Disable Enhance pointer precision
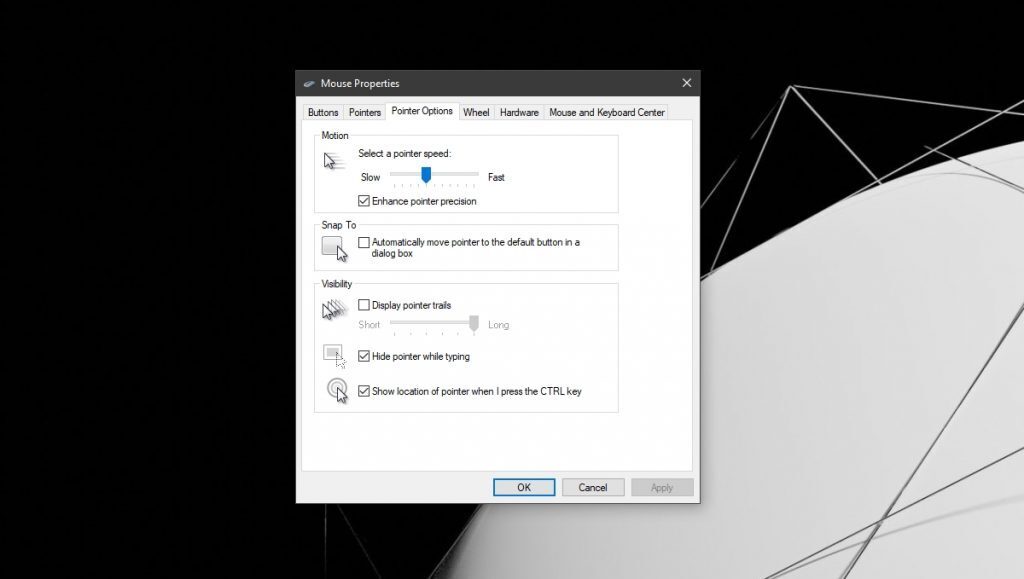 [x=366, y=201]
